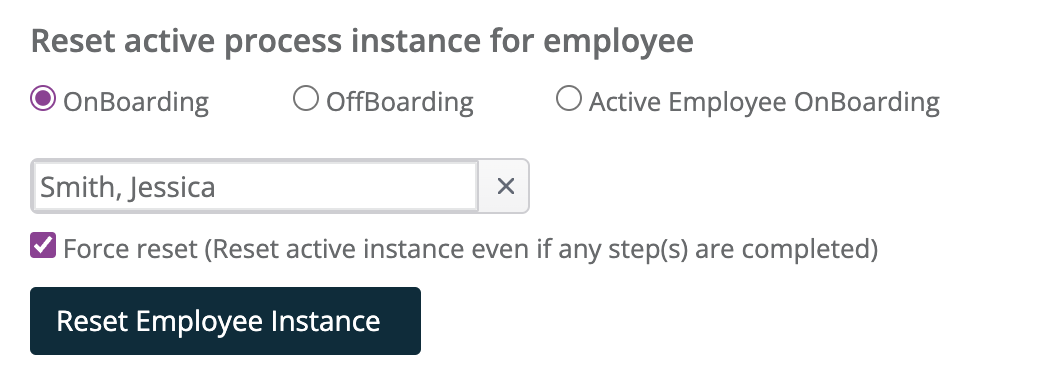Image resolution: width=1040 pixels, height=378 pixels.
Task: Click the empty circle beside Active Employee OnBoarding
Action: pyautogui.click(x=568, y=99)
